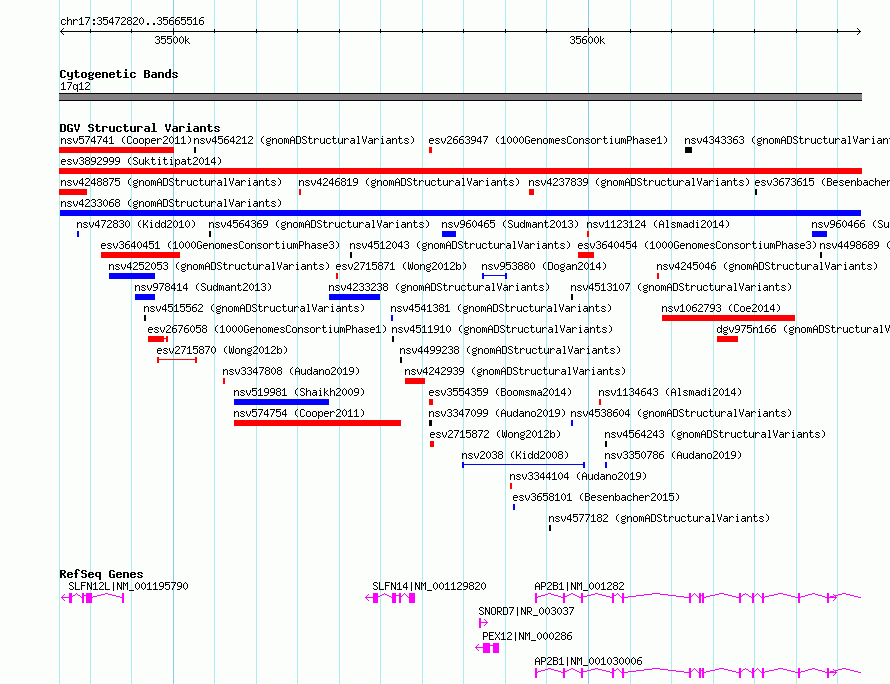Screen dimensions: 890x684
Task: Open the nsv472830 (Kidd2010) label
Action: click(x=136, y=224)
